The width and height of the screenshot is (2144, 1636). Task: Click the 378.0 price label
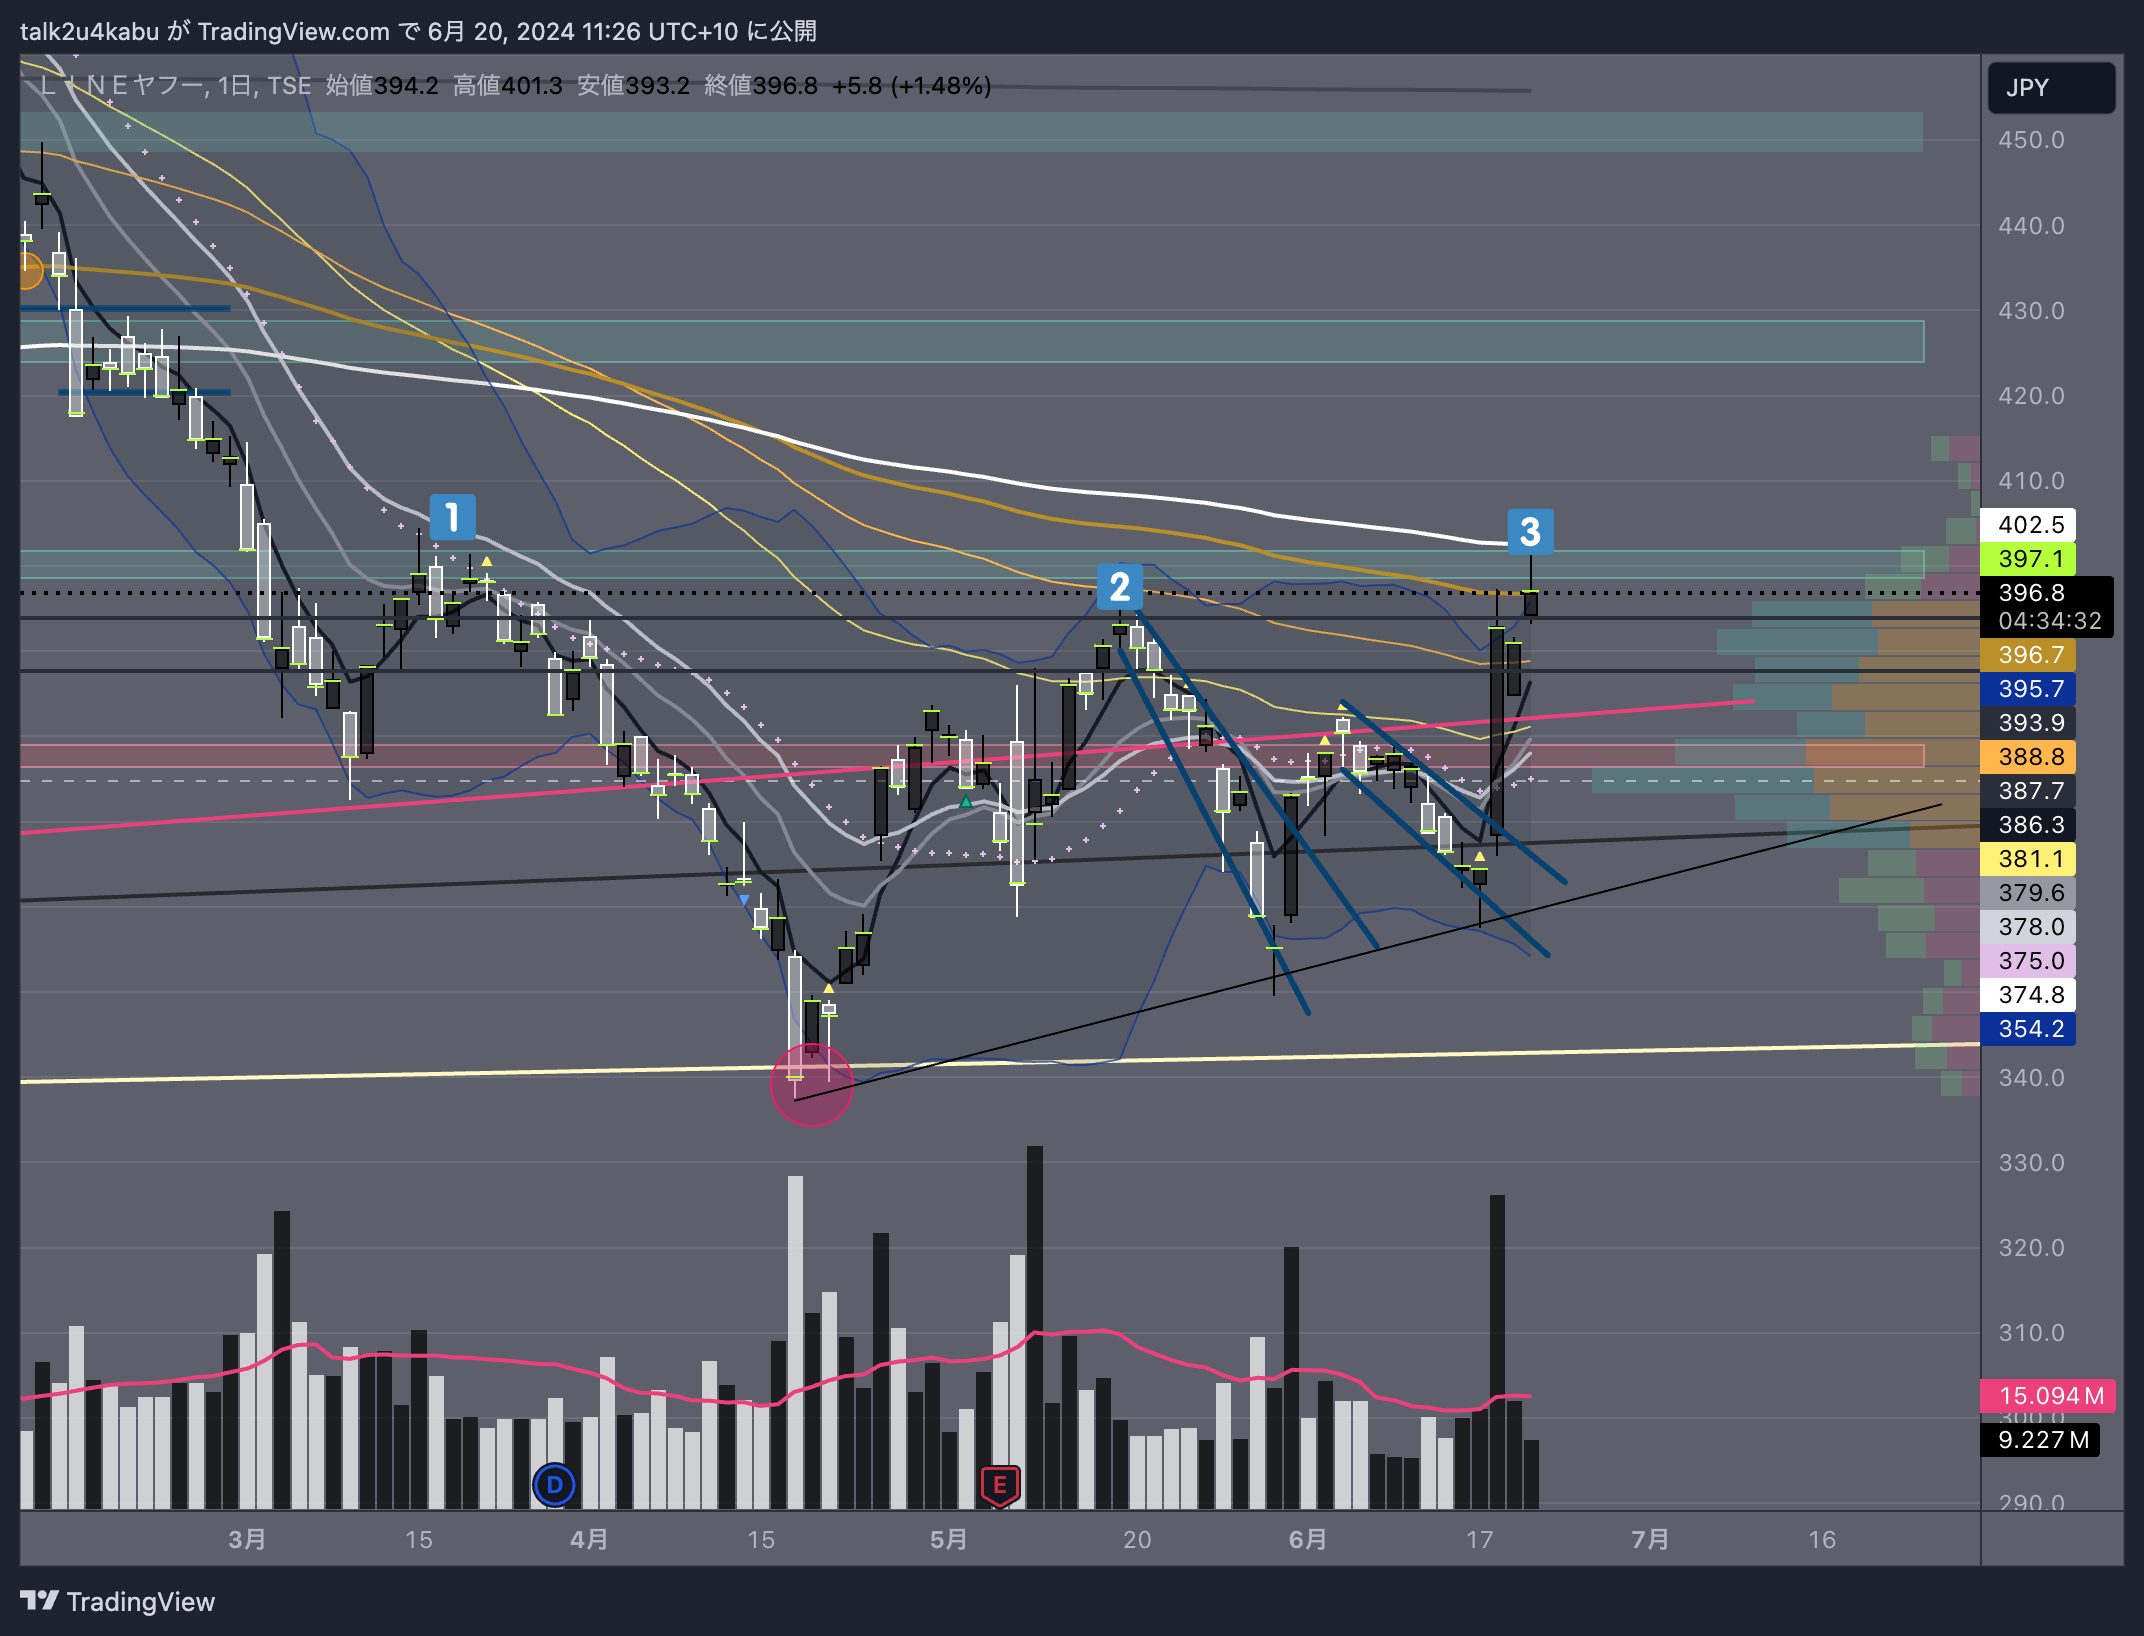[2028, 927]
